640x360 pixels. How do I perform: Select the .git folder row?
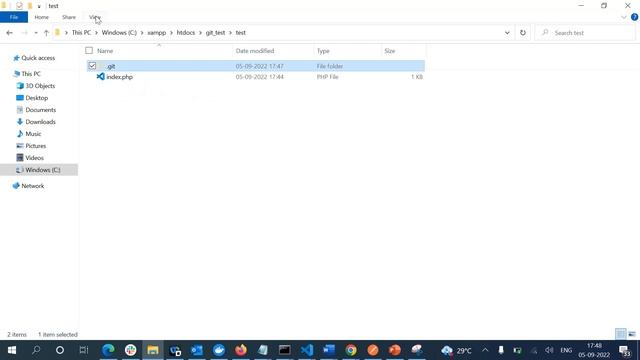tap(256, 66)
